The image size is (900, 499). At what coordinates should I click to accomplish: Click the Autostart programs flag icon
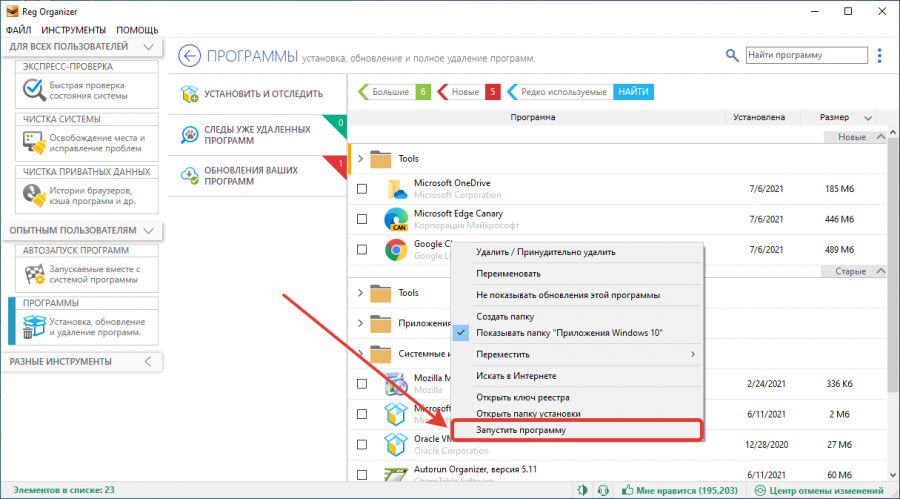pyautogui.click(x=34, y=274)
